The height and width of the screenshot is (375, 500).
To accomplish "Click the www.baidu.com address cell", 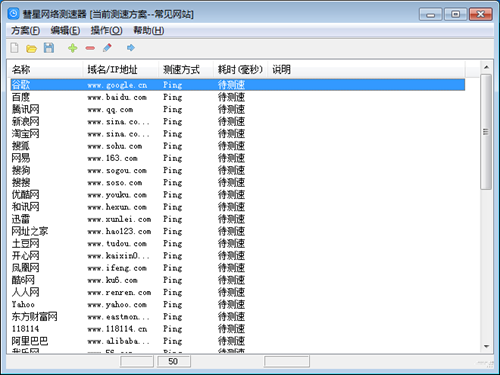I will point(117,97).
